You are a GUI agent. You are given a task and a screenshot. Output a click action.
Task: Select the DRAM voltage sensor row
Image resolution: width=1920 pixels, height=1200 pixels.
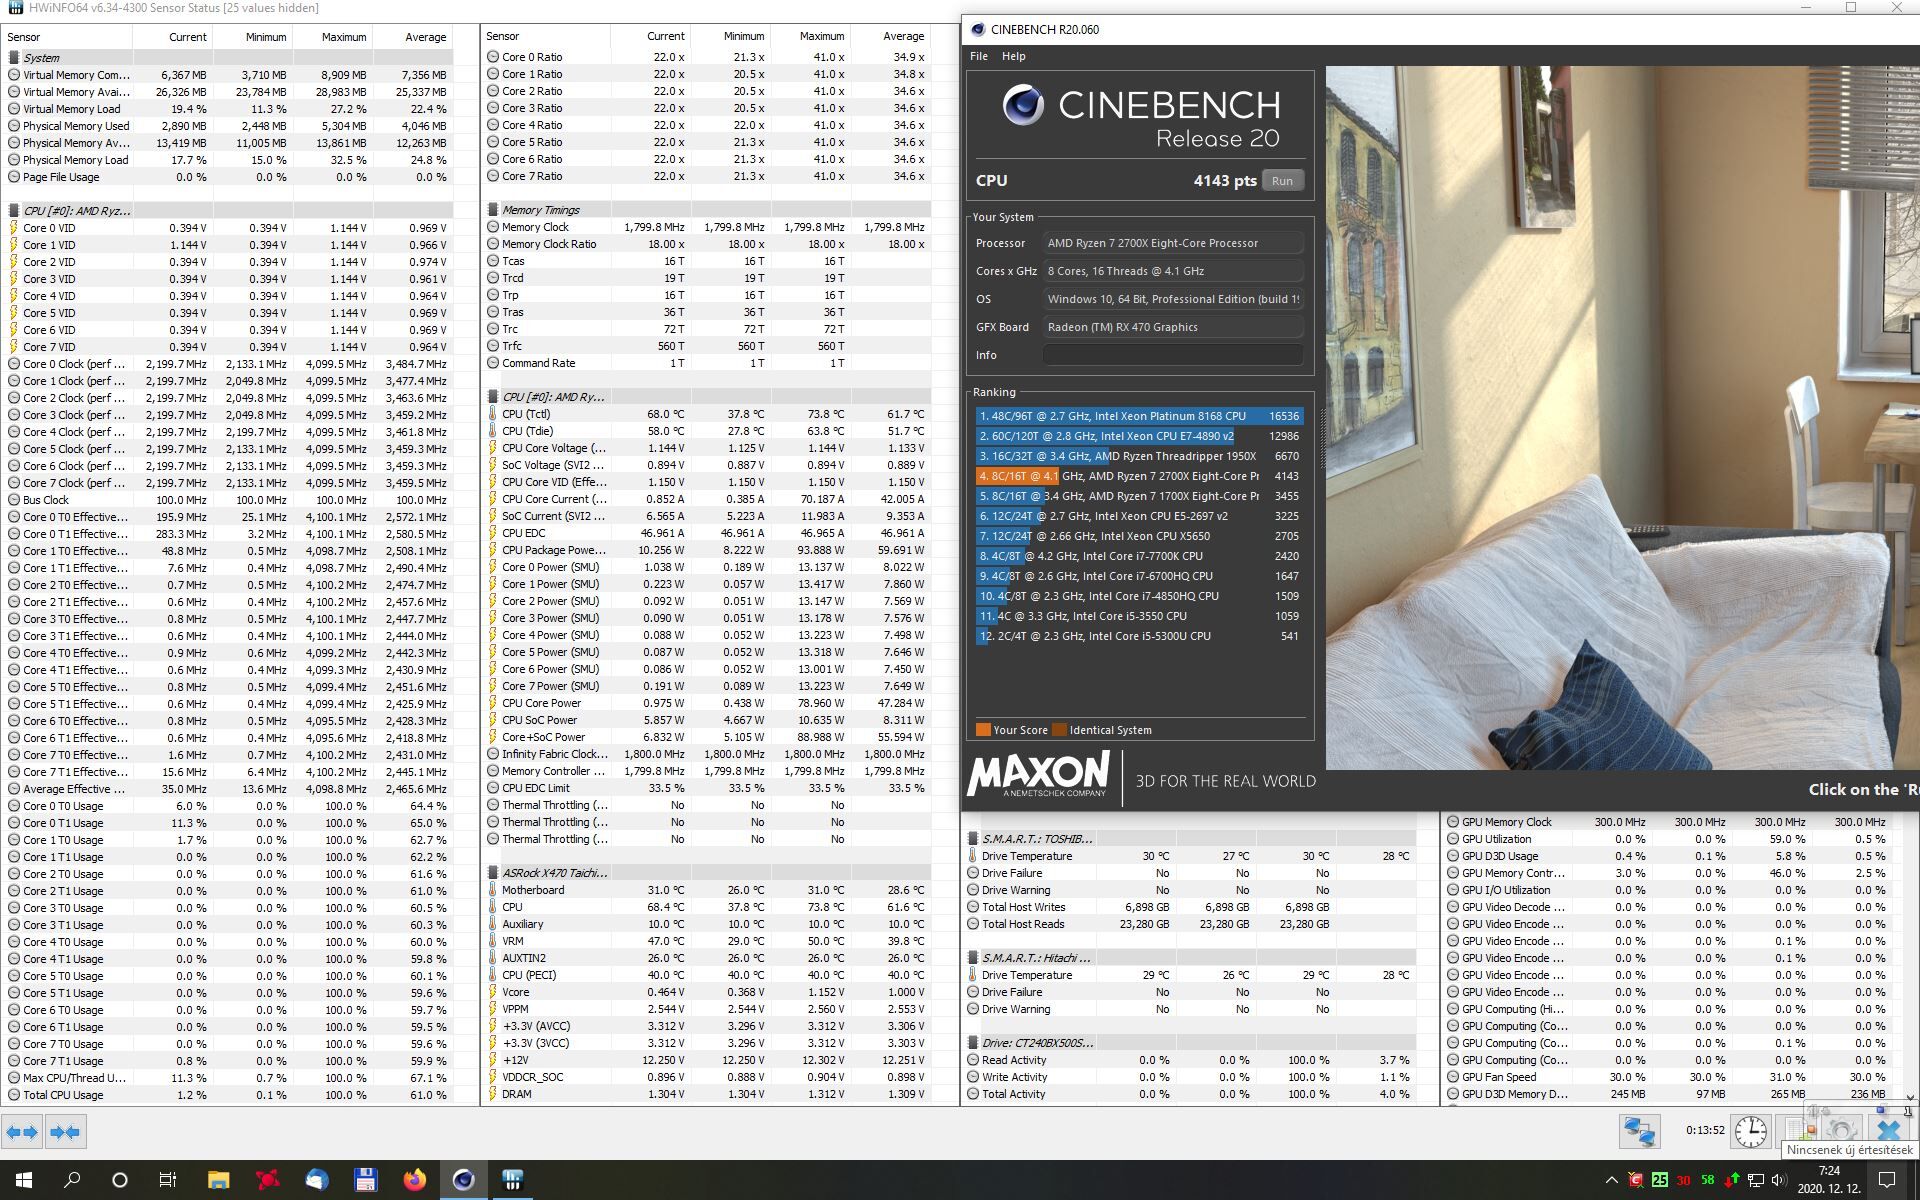(x=707, y=1094)
